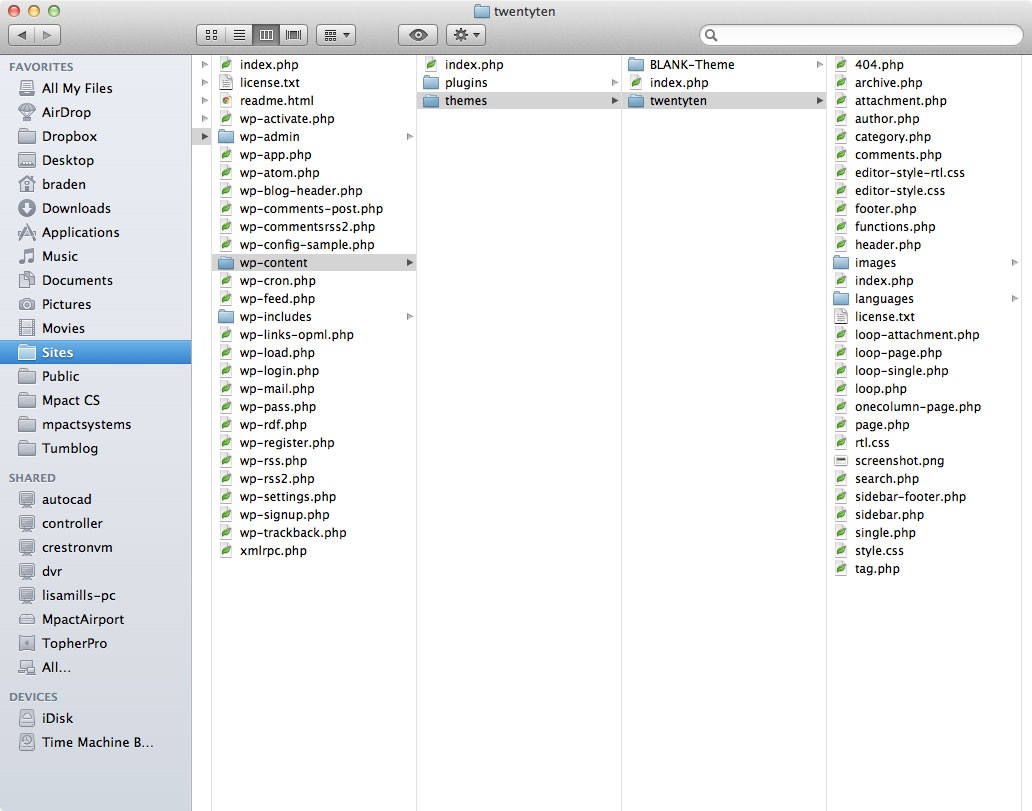Viewport: 1032px width, 811px height.
Task: Select the themes folder
Action: click(x=519, y=101)
